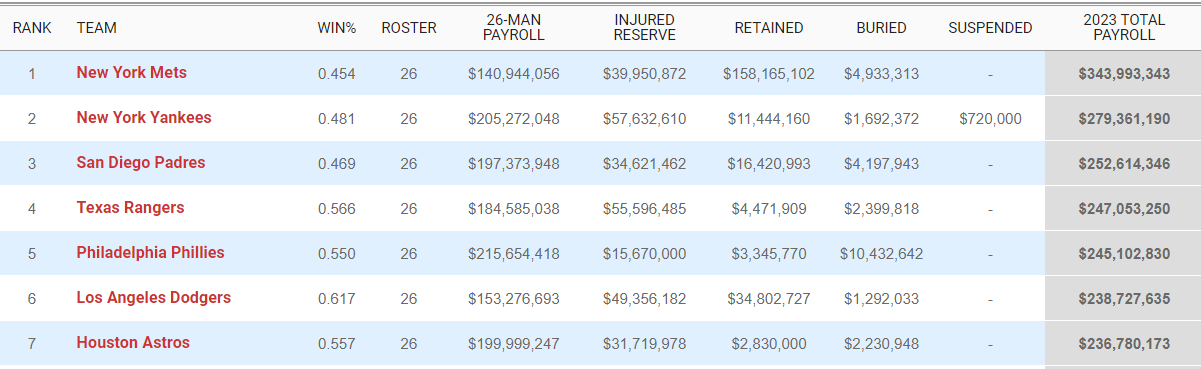Sort by 26-MAN PAYROLL column header
This screenshot has width=1201, height=369.
(514, 28)
